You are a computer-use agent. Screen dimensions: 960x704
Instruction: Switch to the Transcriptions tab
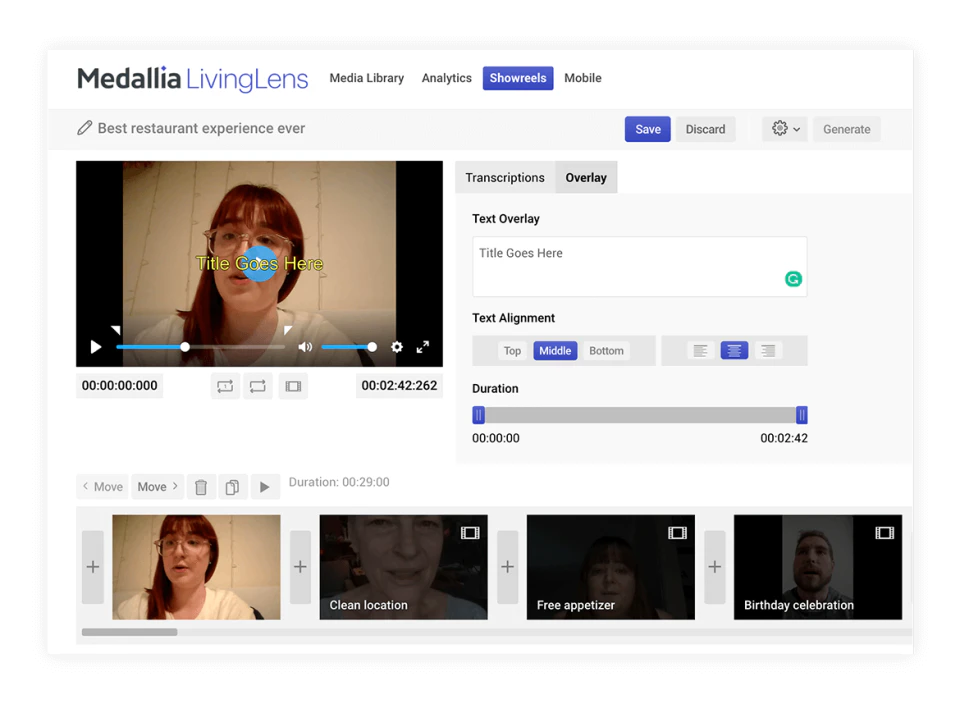[504, 177]
